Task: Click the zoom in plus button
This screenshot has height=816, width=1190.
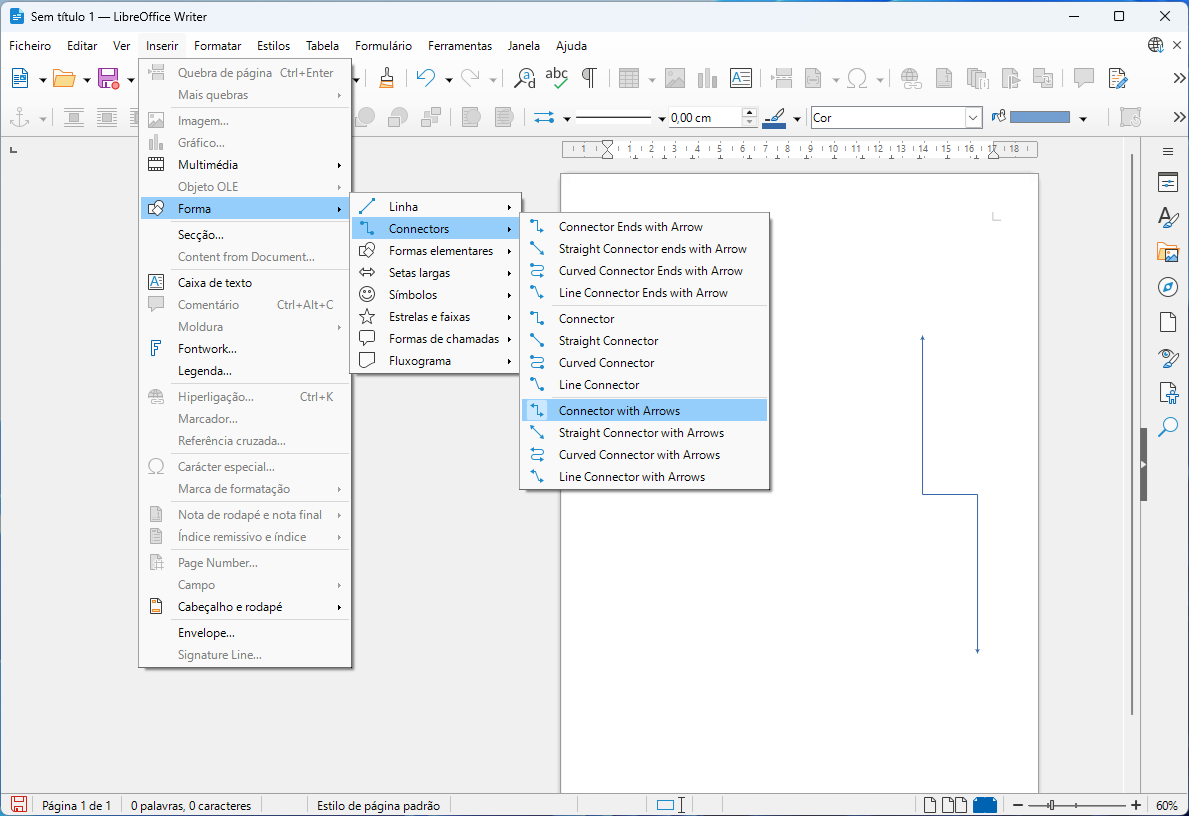Action: pyautogui.click(x=1135, y=805)
